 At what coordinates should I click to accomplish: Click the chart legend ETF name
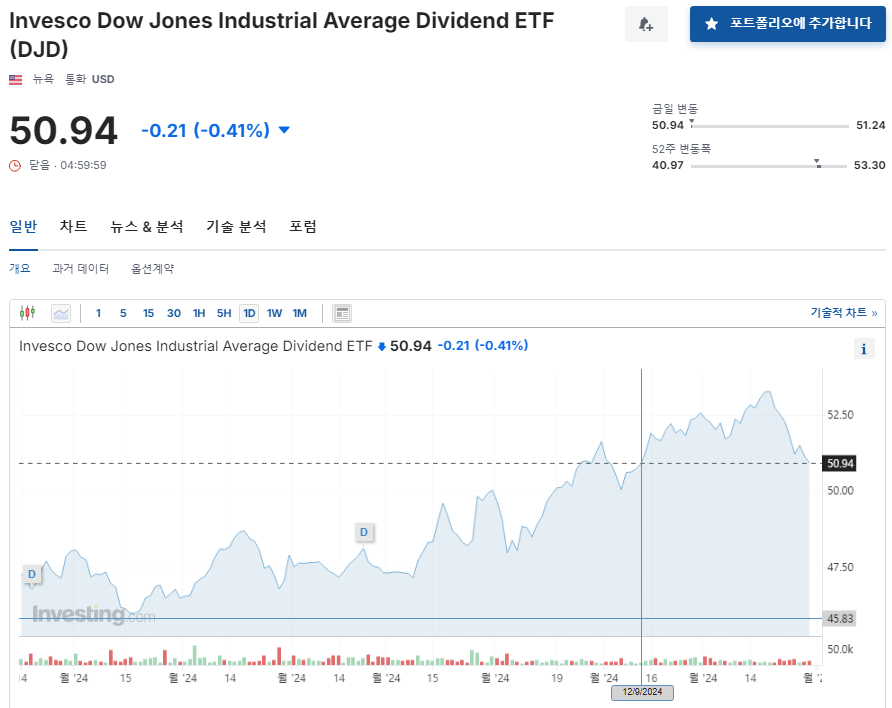[196, 346]
